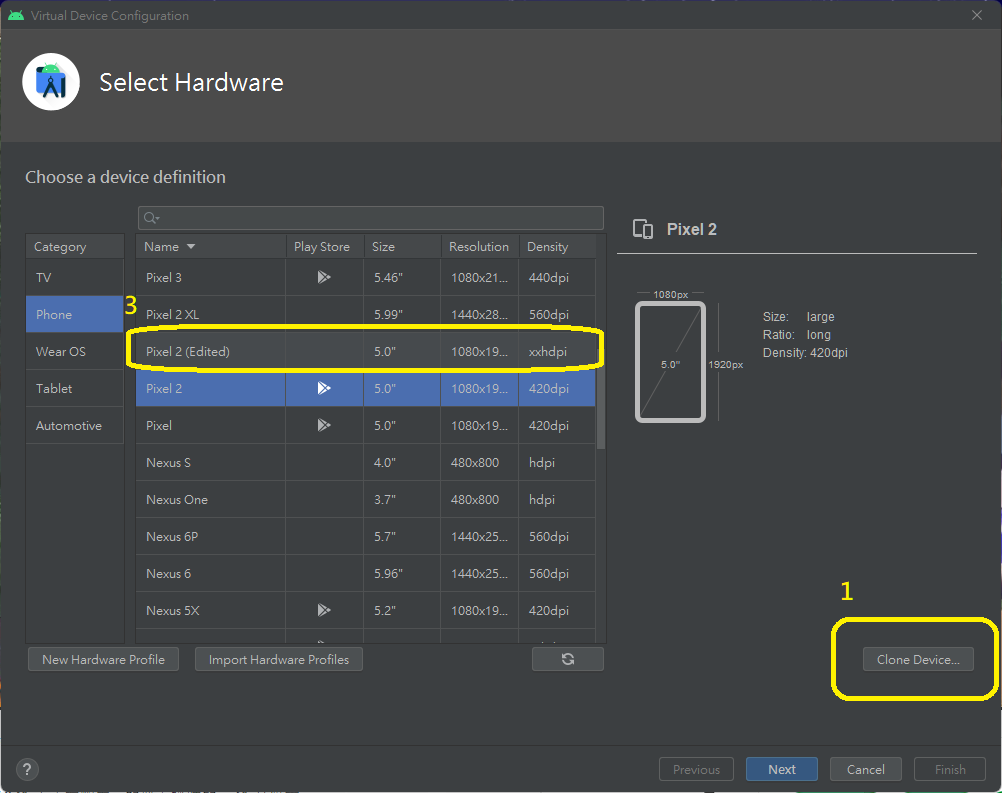
Task: Click the 3.7" size cell
Action: point(402,500)
